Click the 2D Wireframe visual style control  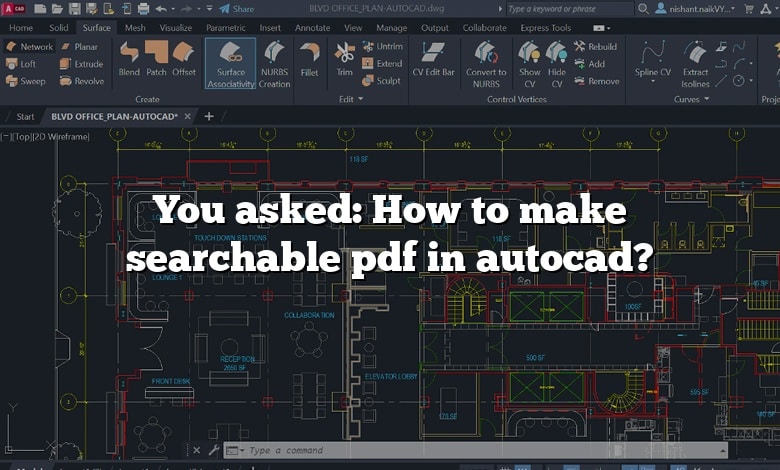pos(61,136)
